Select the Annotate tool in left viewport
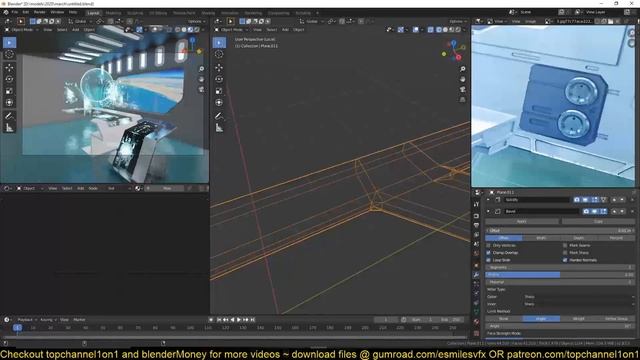This screenshot has width=640, height=360. tap(9, 116)
